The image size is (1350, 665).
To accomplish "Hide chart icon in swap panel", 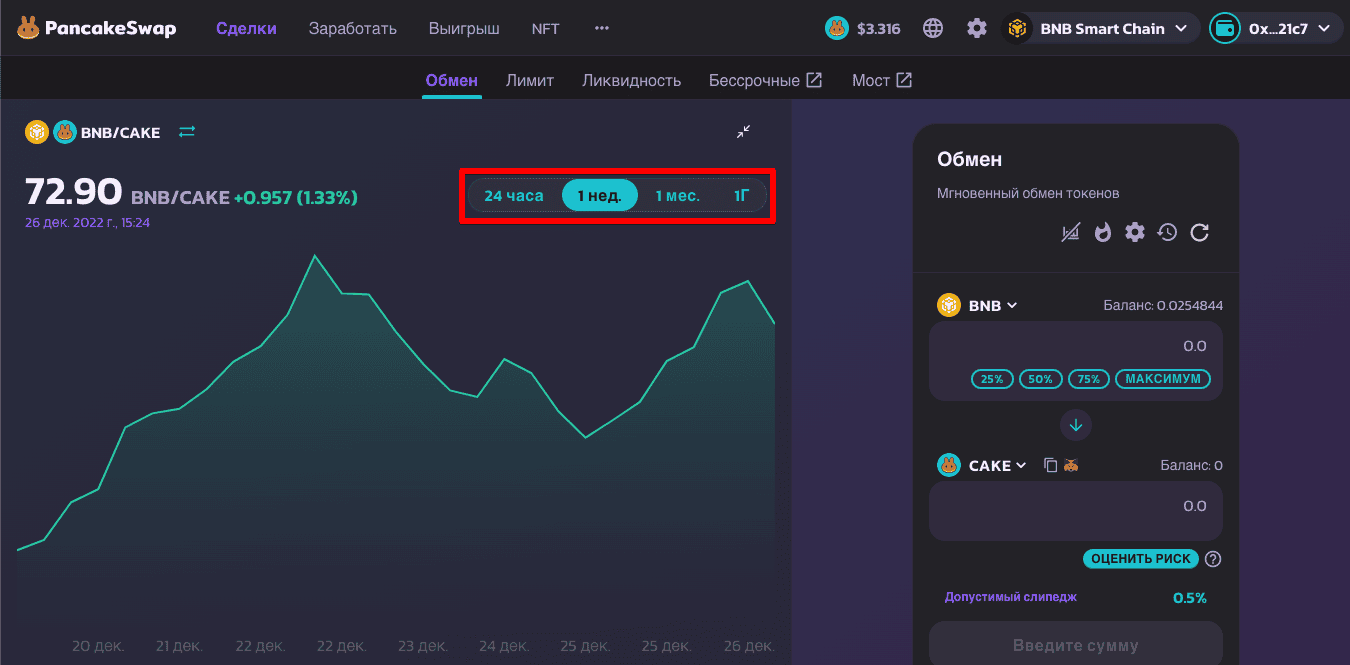I will coord(1071,233).
